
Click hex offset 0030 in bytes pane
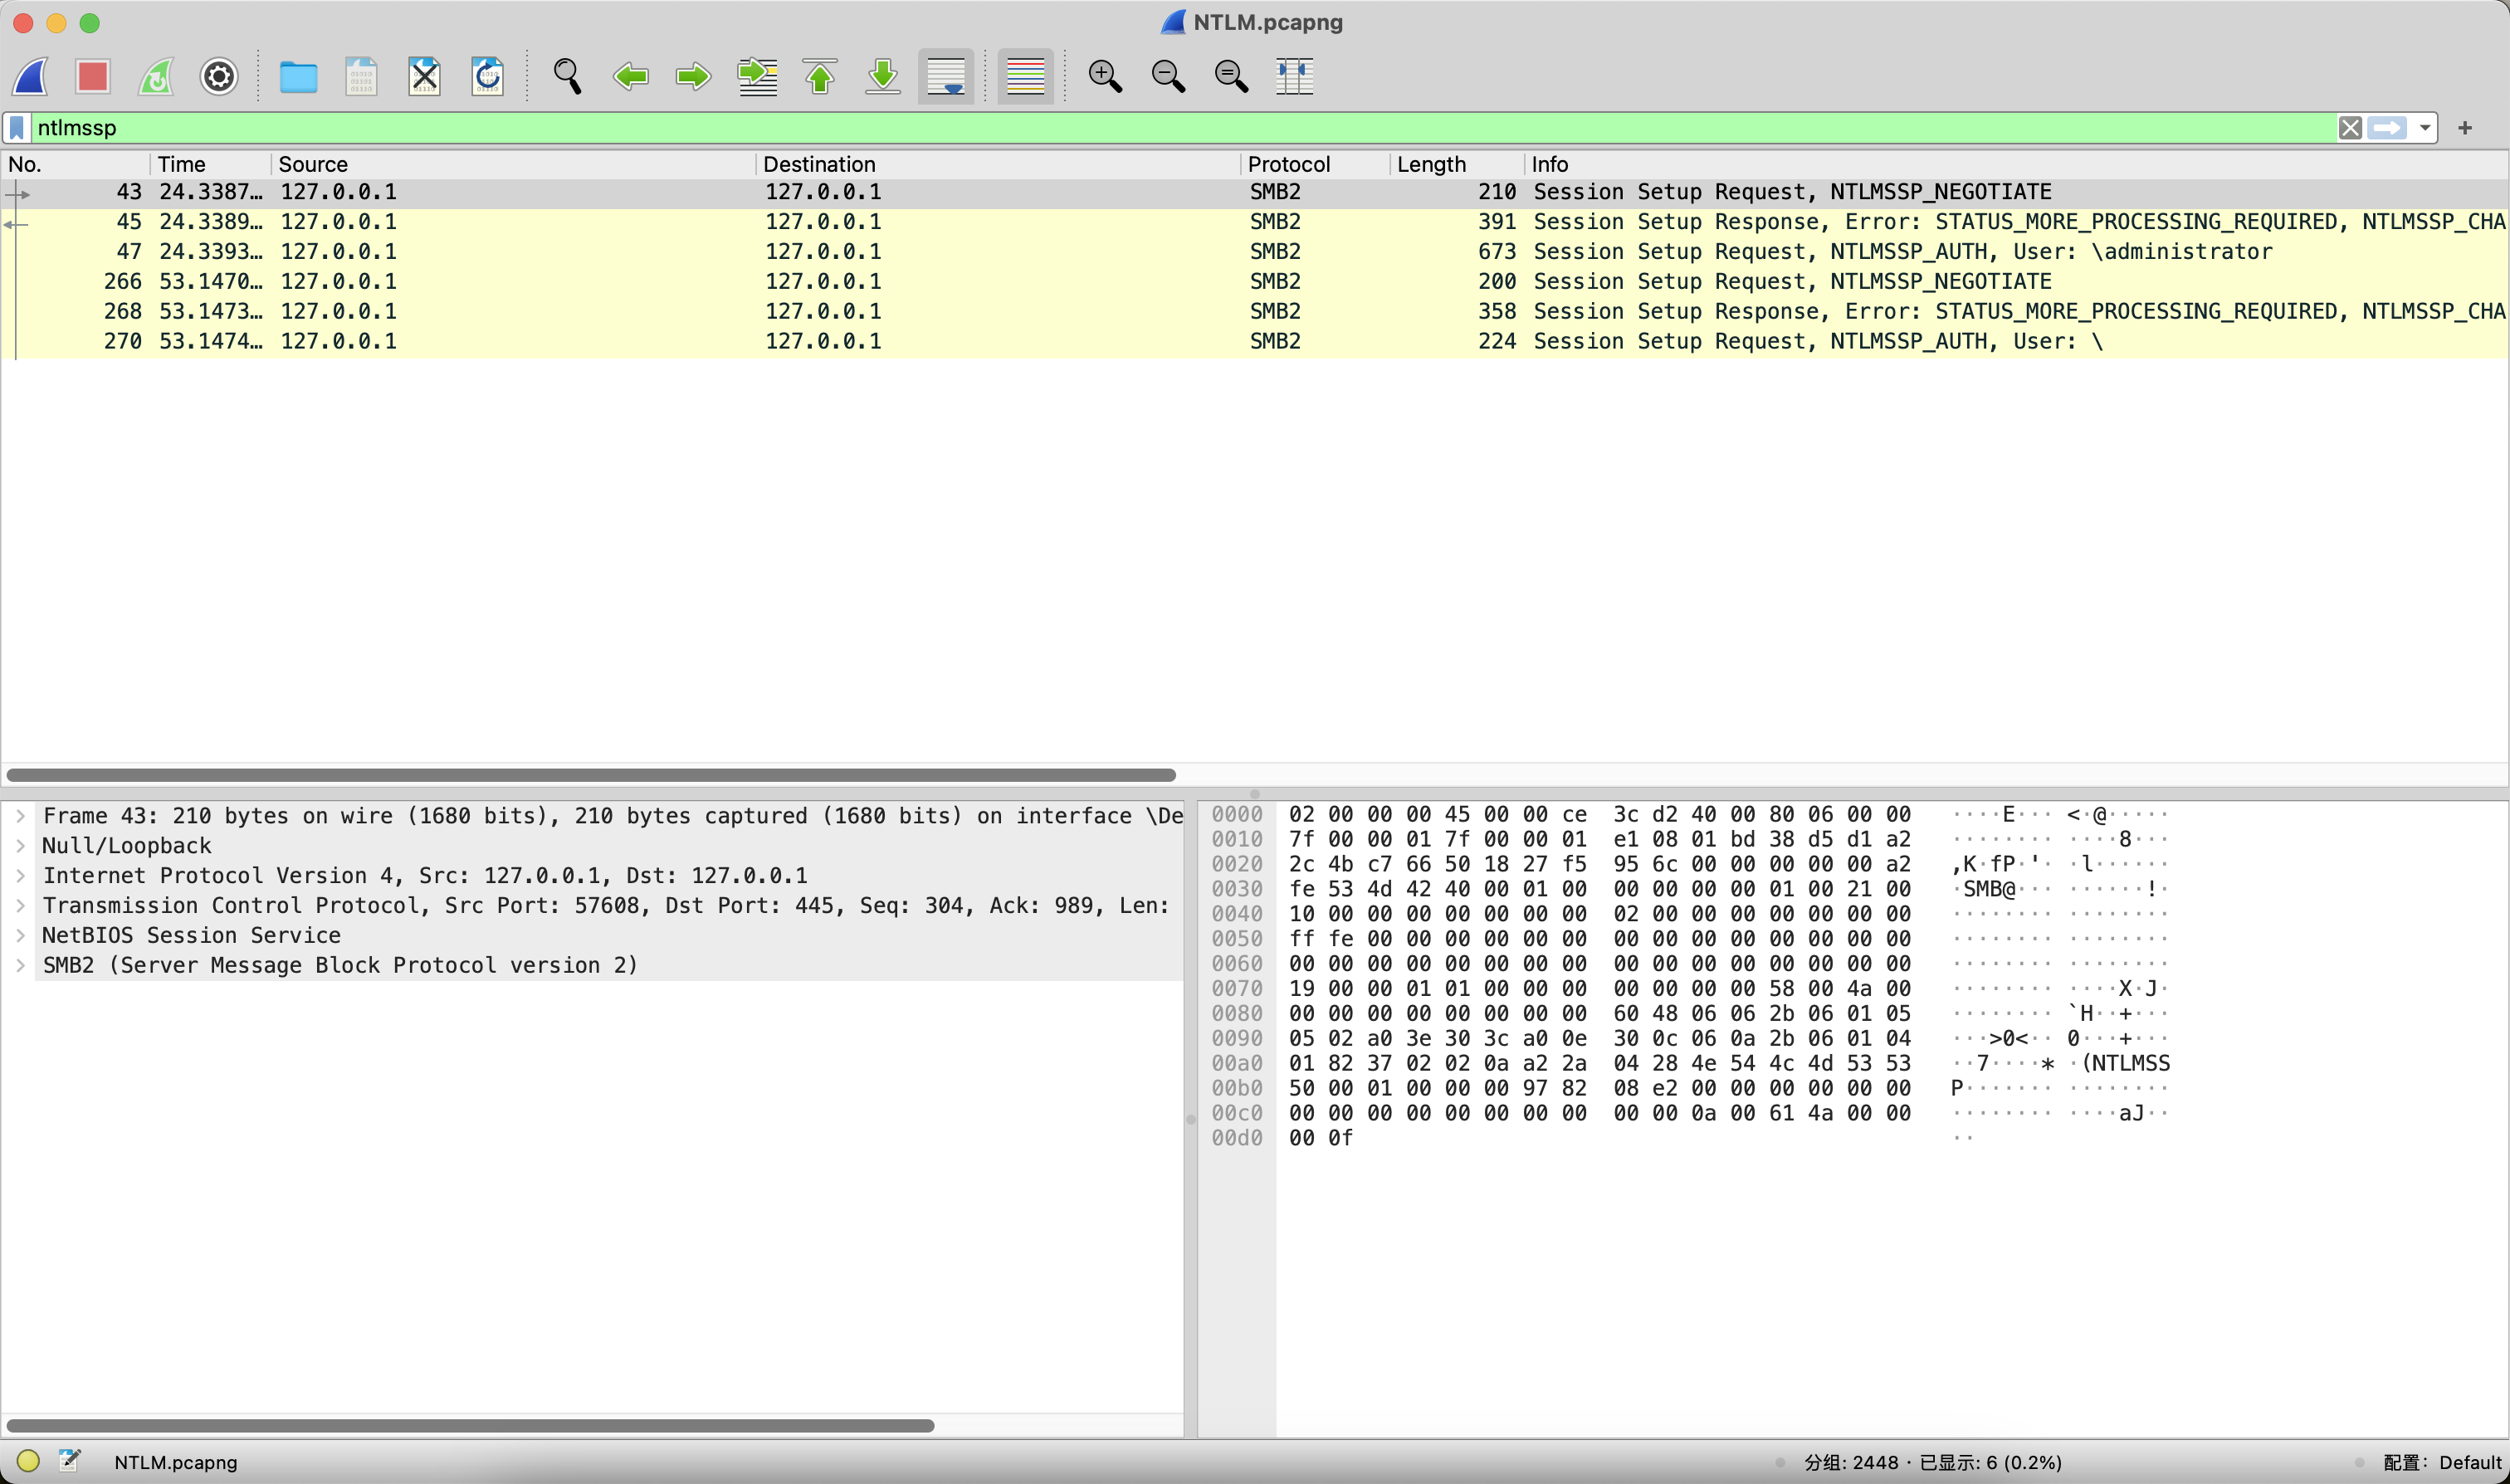point(1237,889)
